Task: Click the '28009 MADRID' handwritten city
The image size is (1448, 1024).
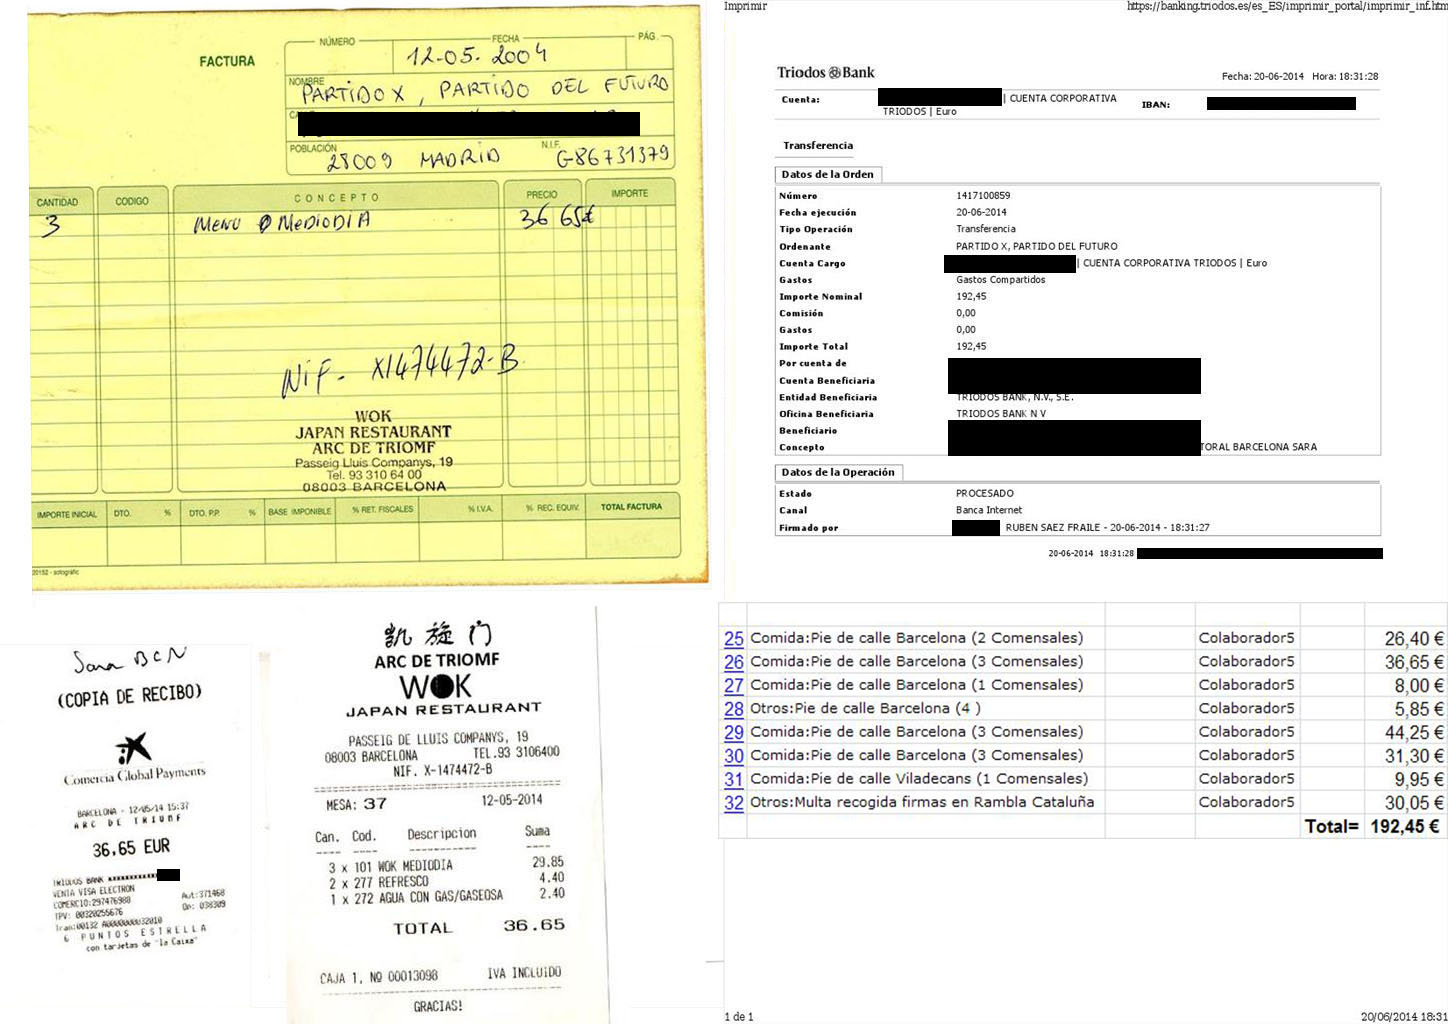Action: click(413, 158)
